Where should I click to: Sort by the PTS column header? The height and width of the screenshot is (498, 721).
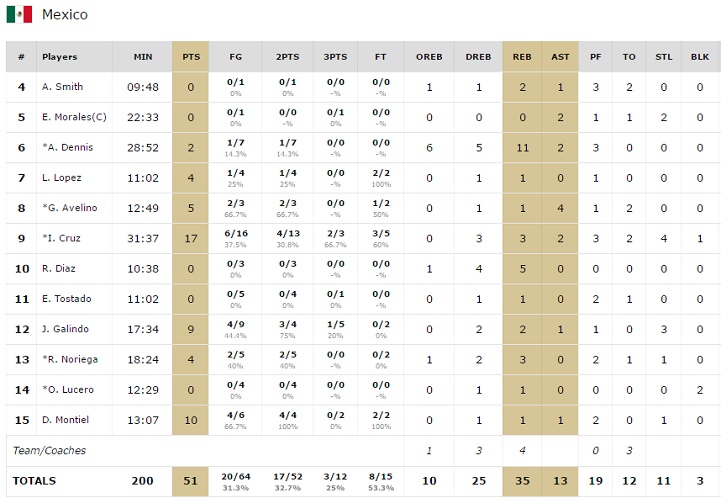click(191, 57)
